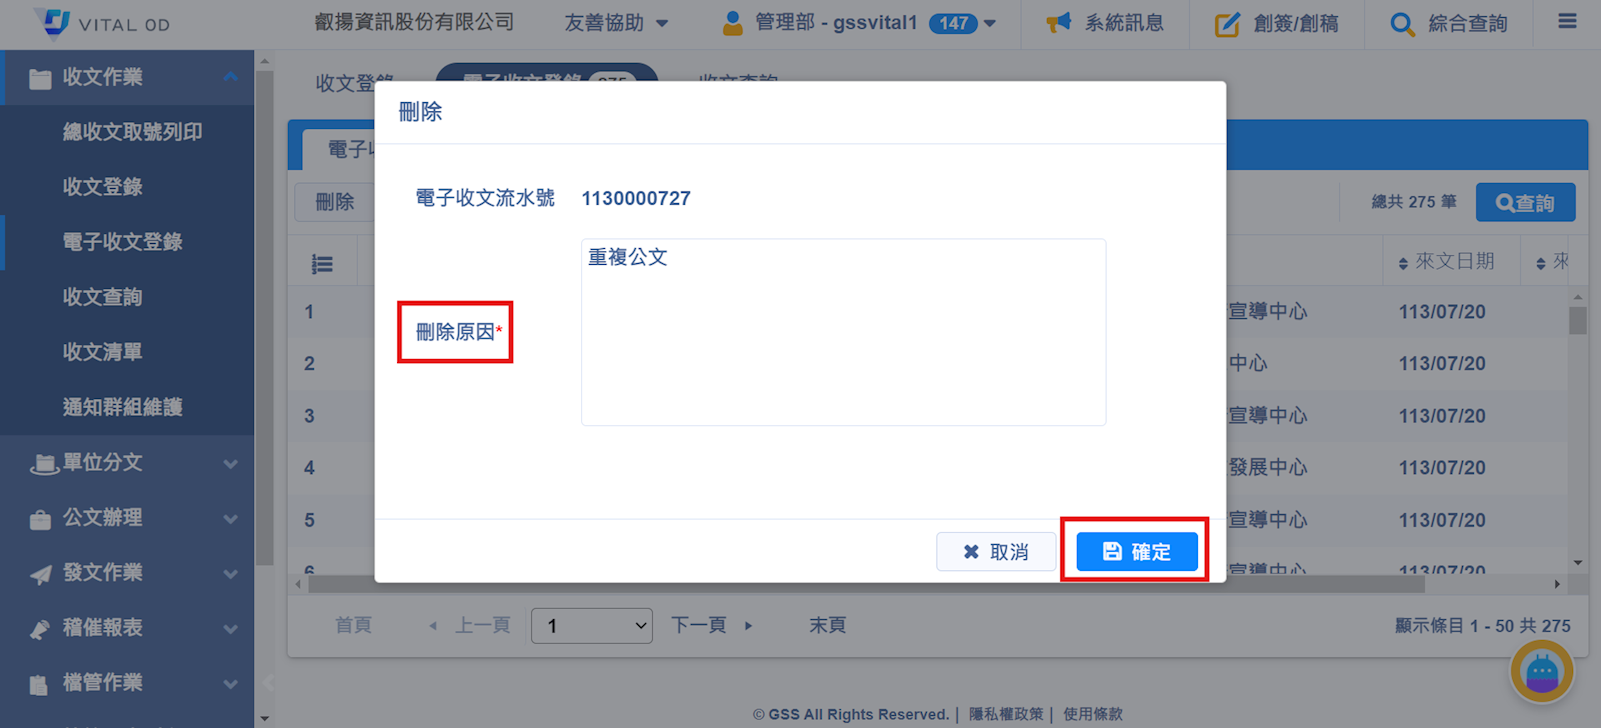
Task: Open 系統訊息 megaphone icon
Action: pos(1058,23)
